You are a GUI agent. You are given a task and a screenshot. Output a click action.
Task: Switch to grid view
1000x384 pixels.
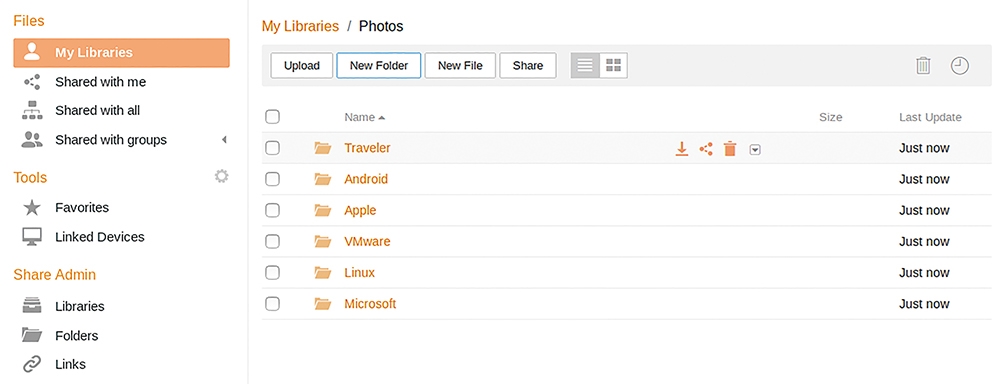[x=614, y=65]
